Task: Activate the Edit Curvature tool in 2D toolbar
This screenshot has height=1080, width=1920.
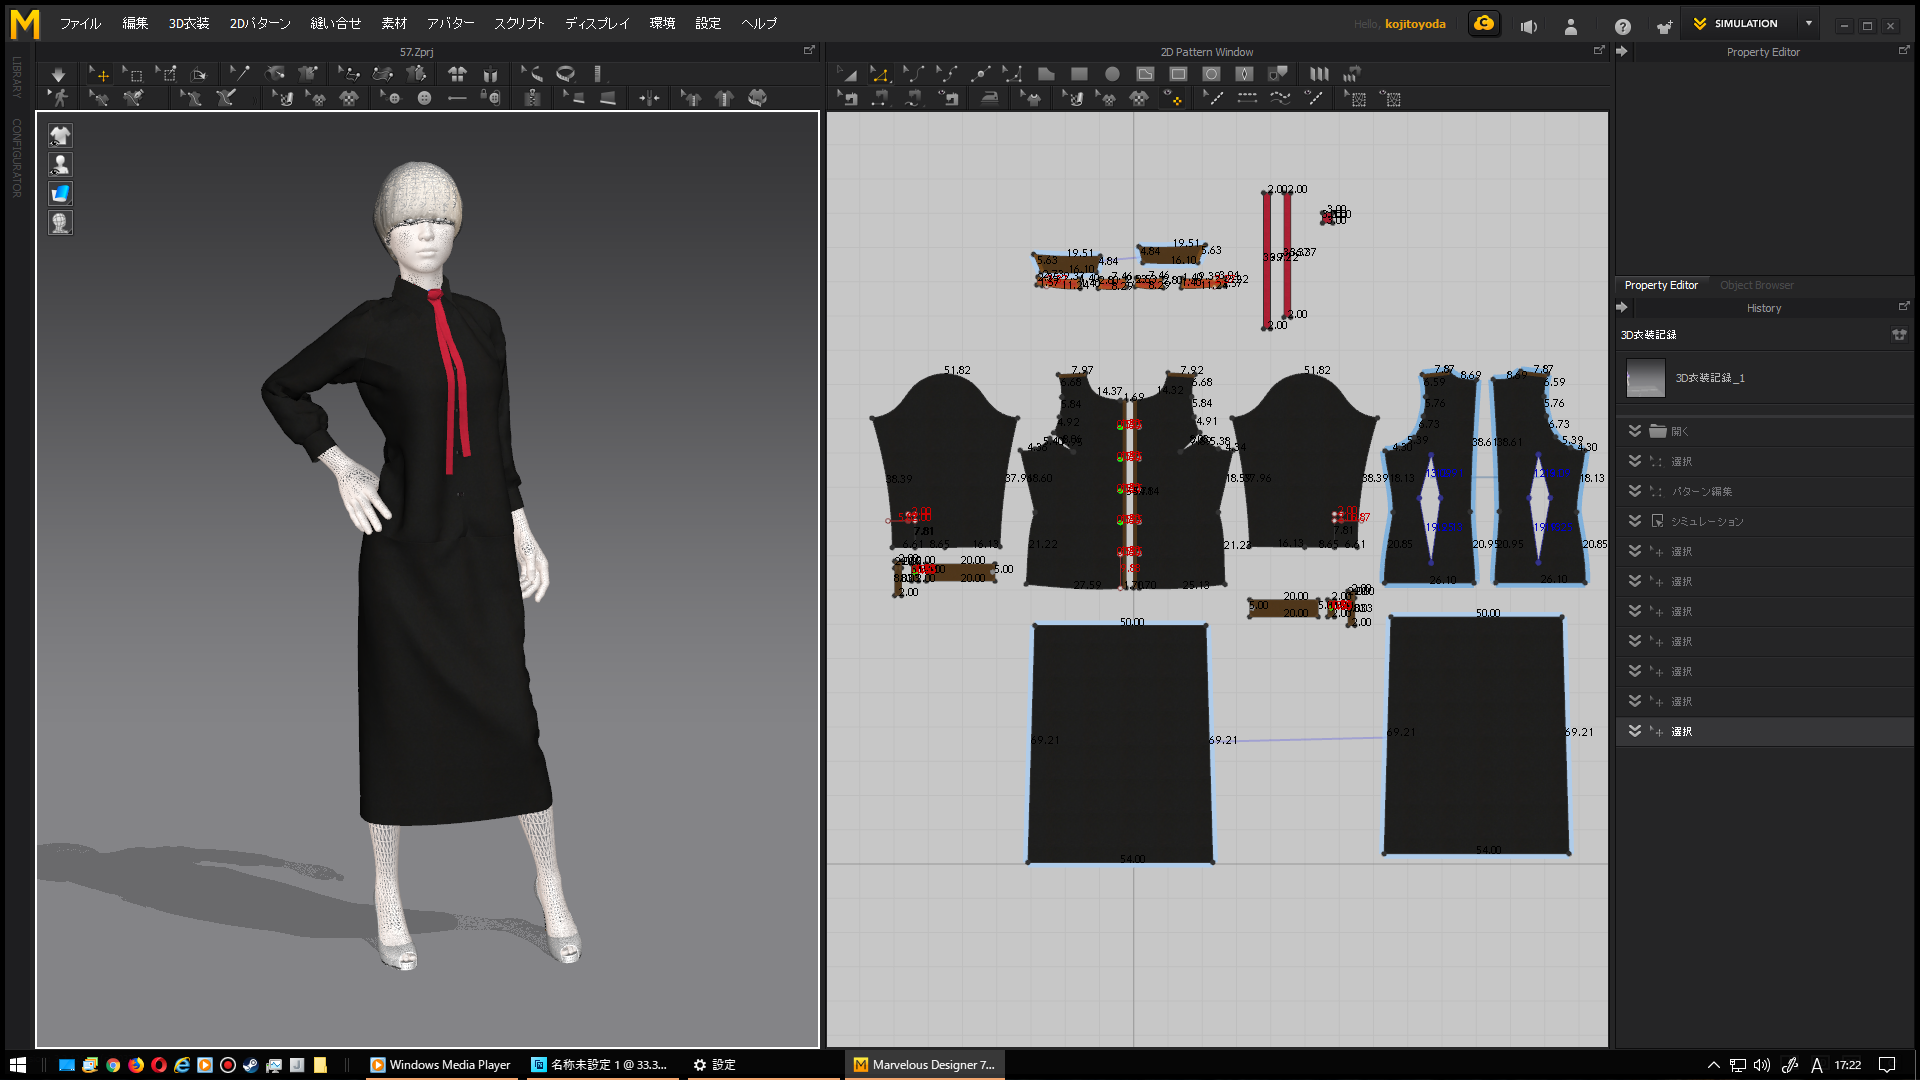Action: pyautogui.click(x=913, y=74)
